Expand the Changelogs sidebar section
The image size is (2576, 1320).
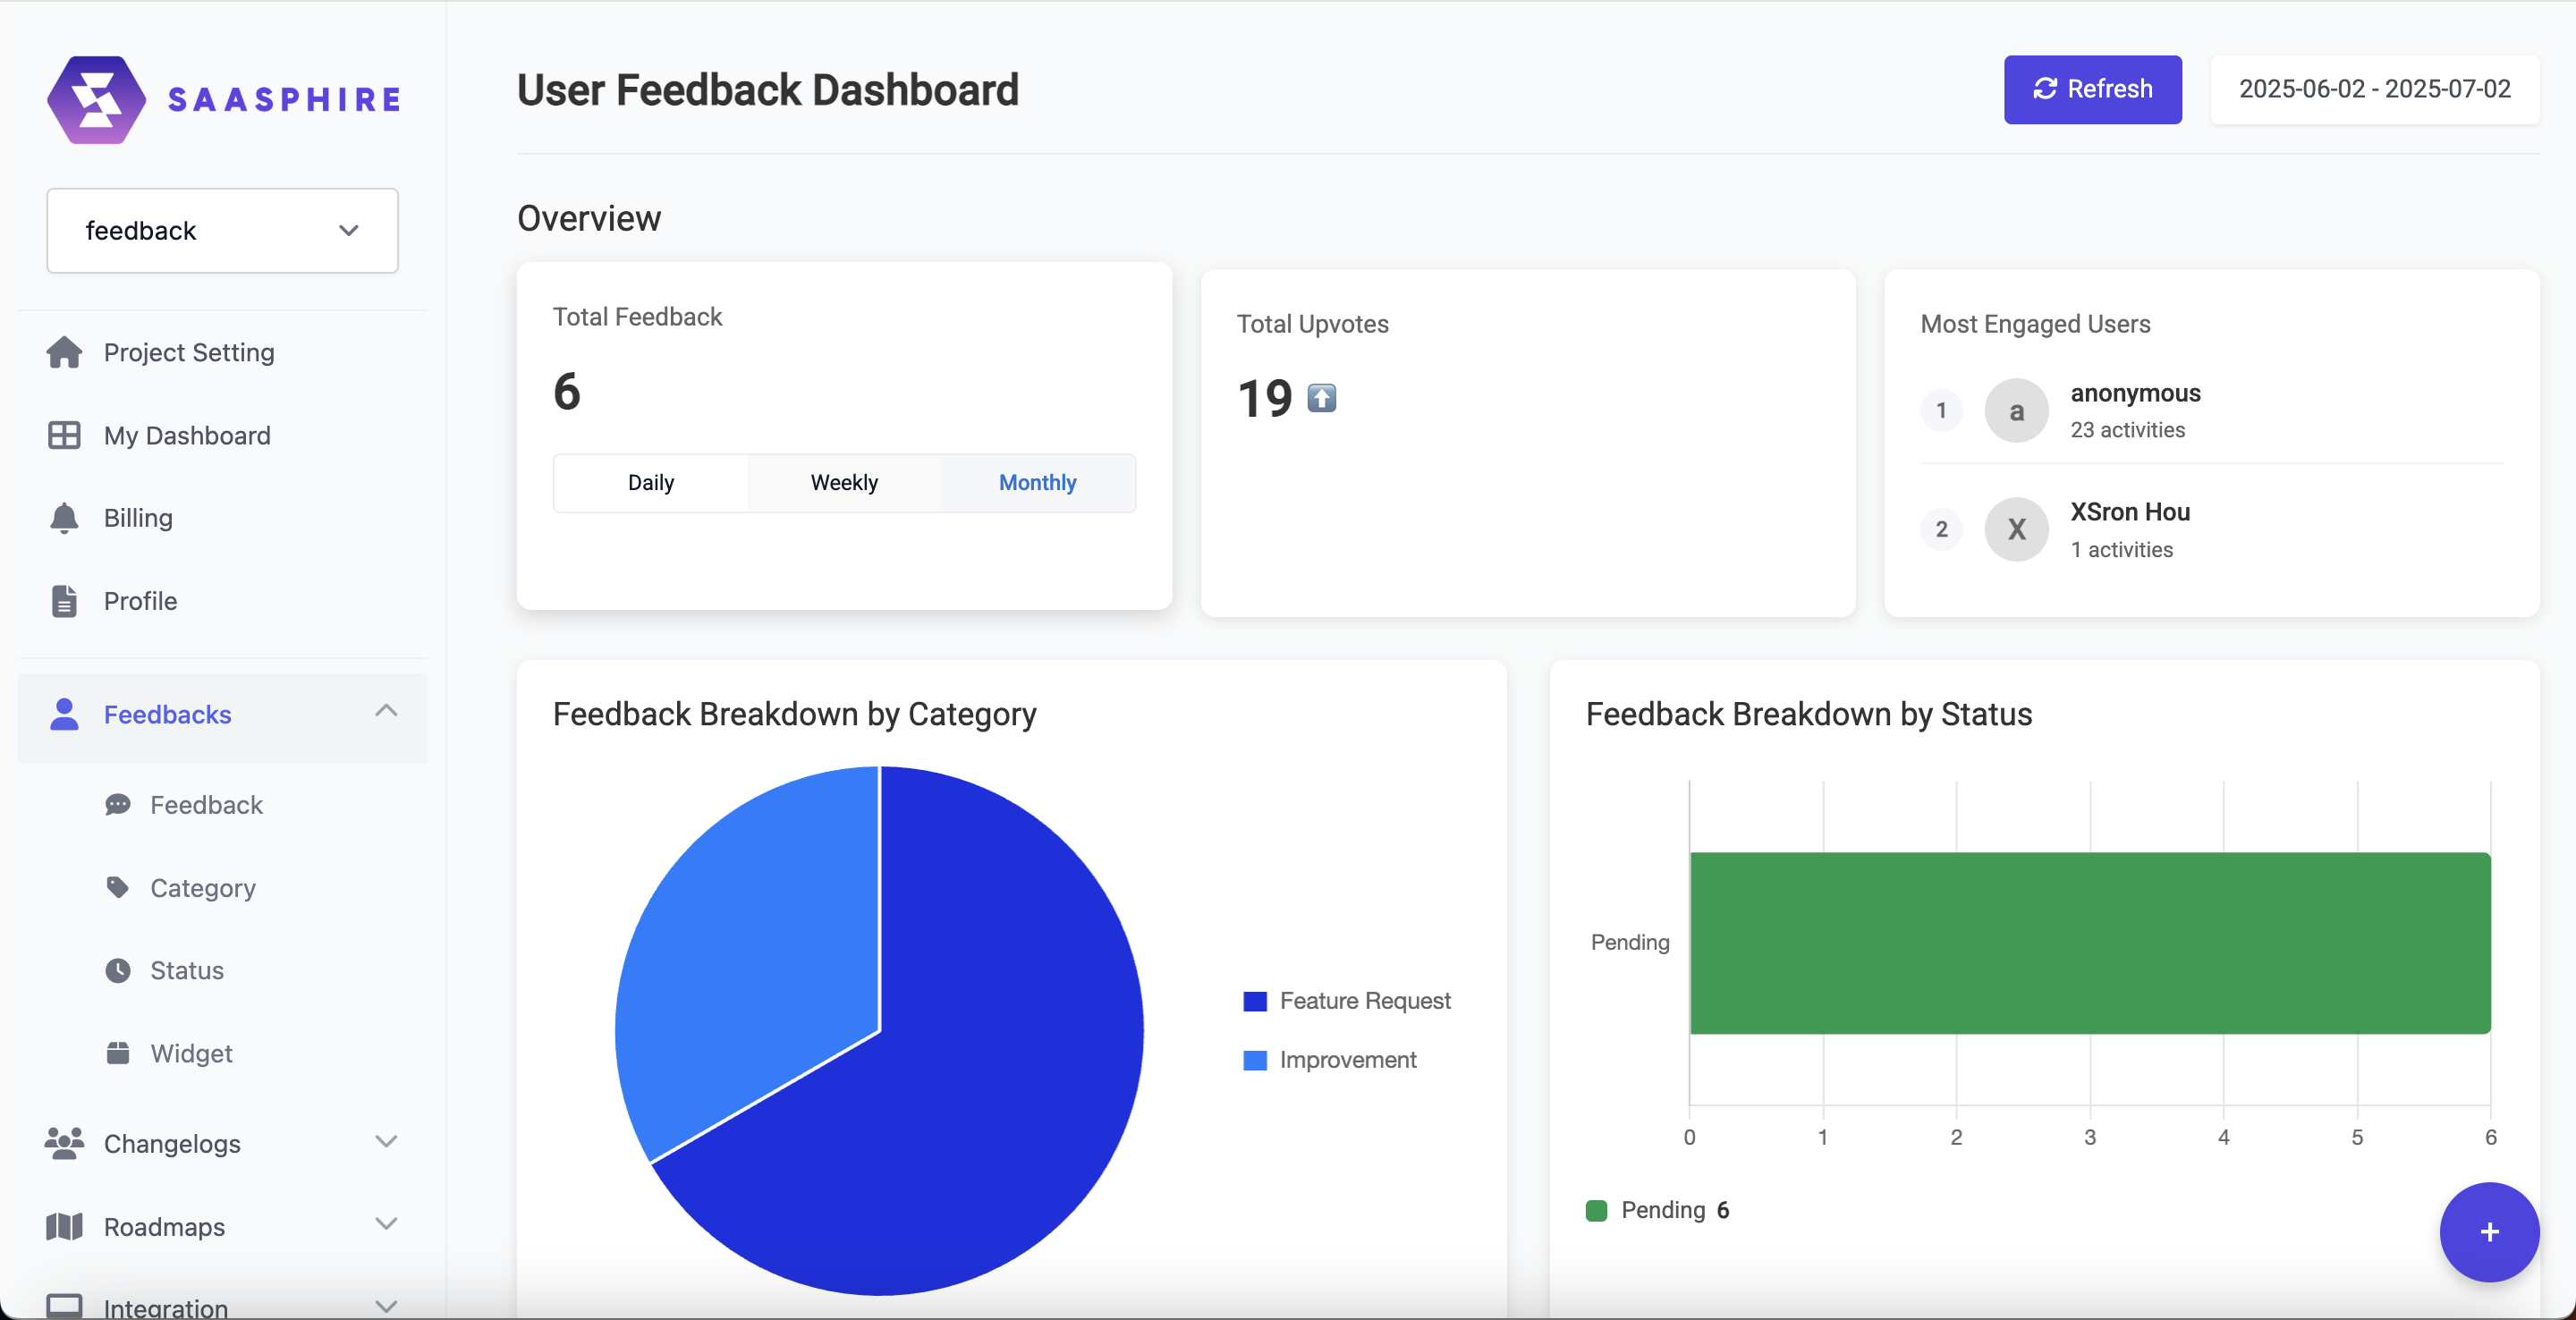386,1142
